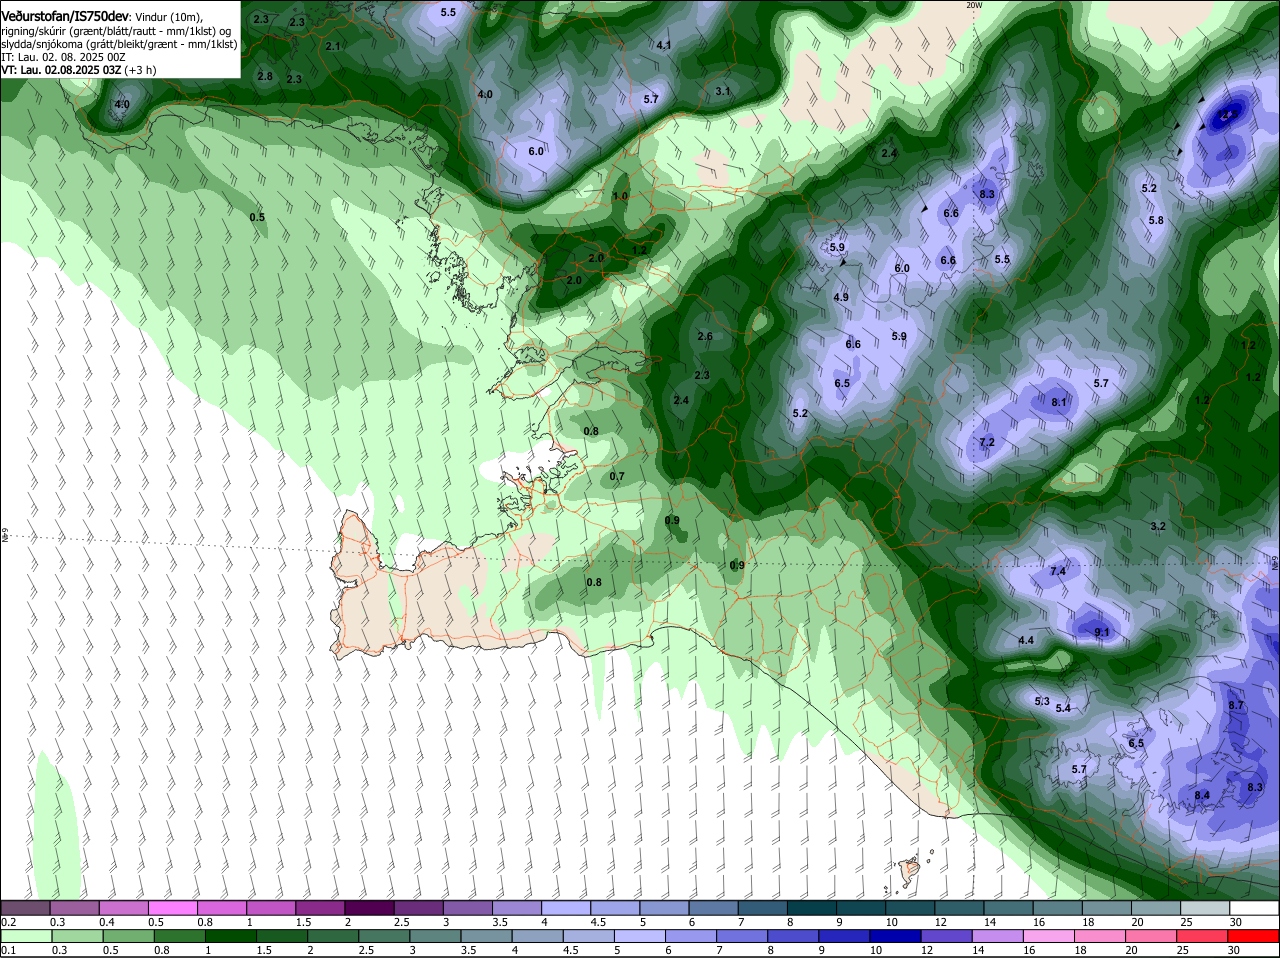Screen dimensions: 1280x958
Task: Click the 0.4 label in the snow legend
Action: point(106,922)
